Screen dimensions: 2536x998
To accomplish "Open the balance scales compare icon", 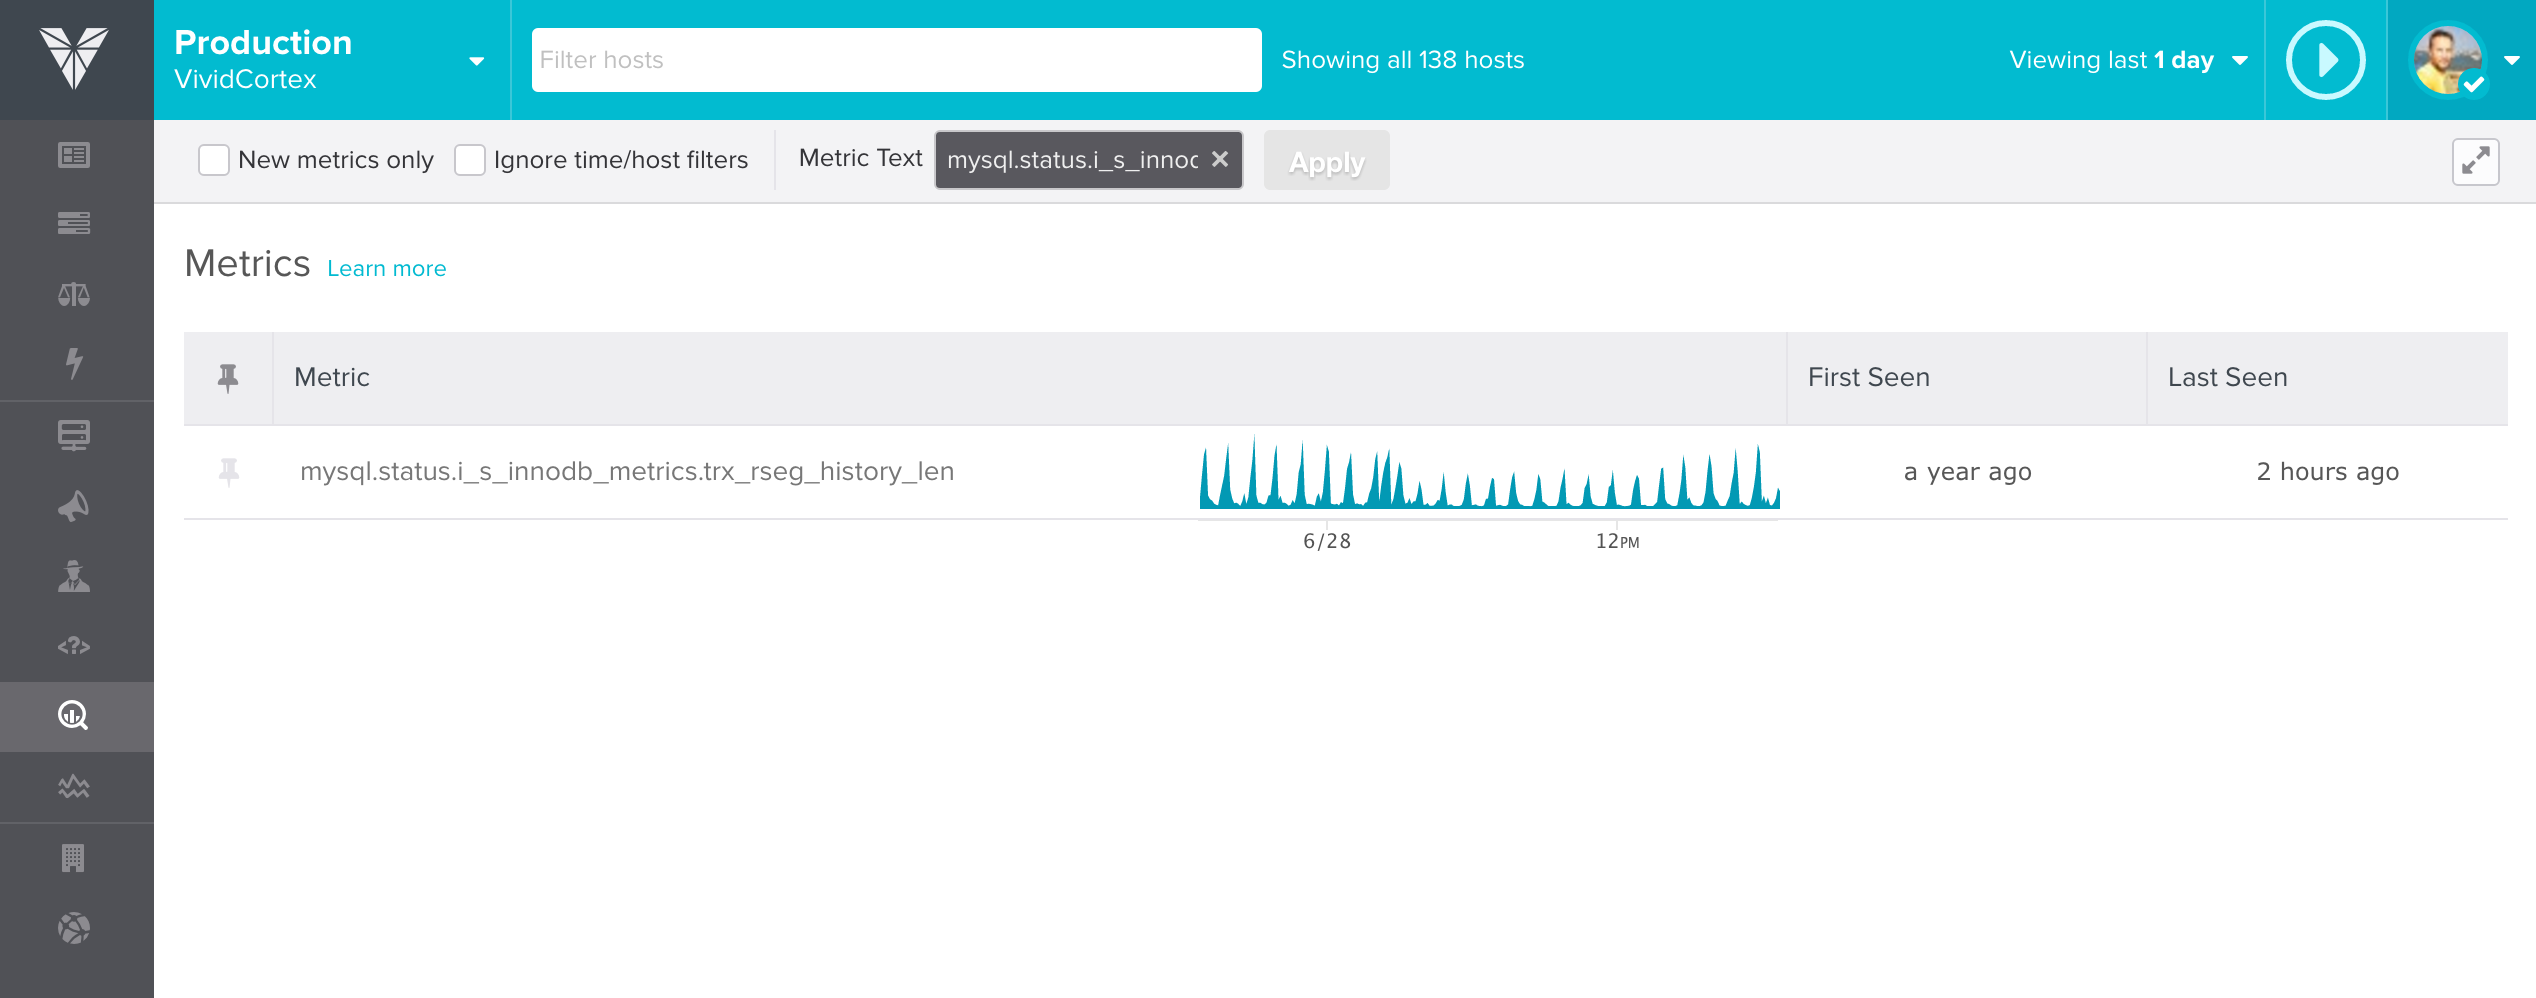I will pyautogui.click(x=74, y=294).
